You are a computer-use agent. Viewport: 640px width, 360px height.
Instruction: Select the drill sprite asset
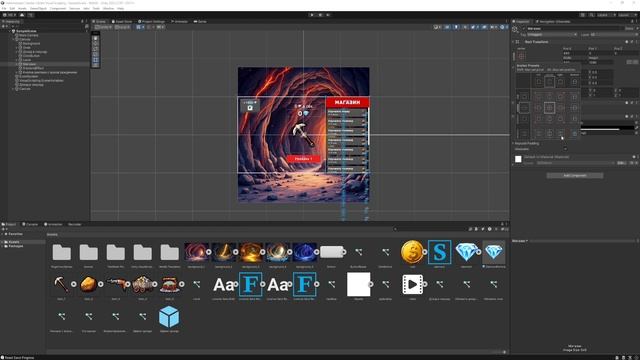coord(116,284)
